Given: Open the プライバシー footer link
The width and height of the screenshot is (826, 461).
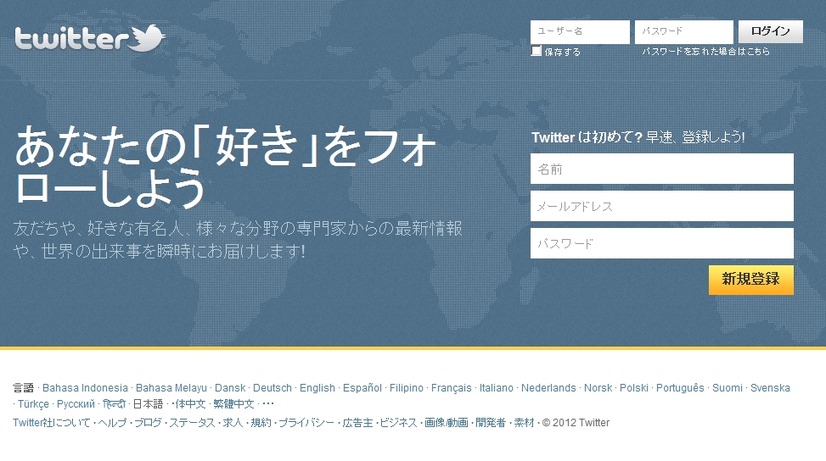Looking at the screenshot, I should (x=306, y=423).
